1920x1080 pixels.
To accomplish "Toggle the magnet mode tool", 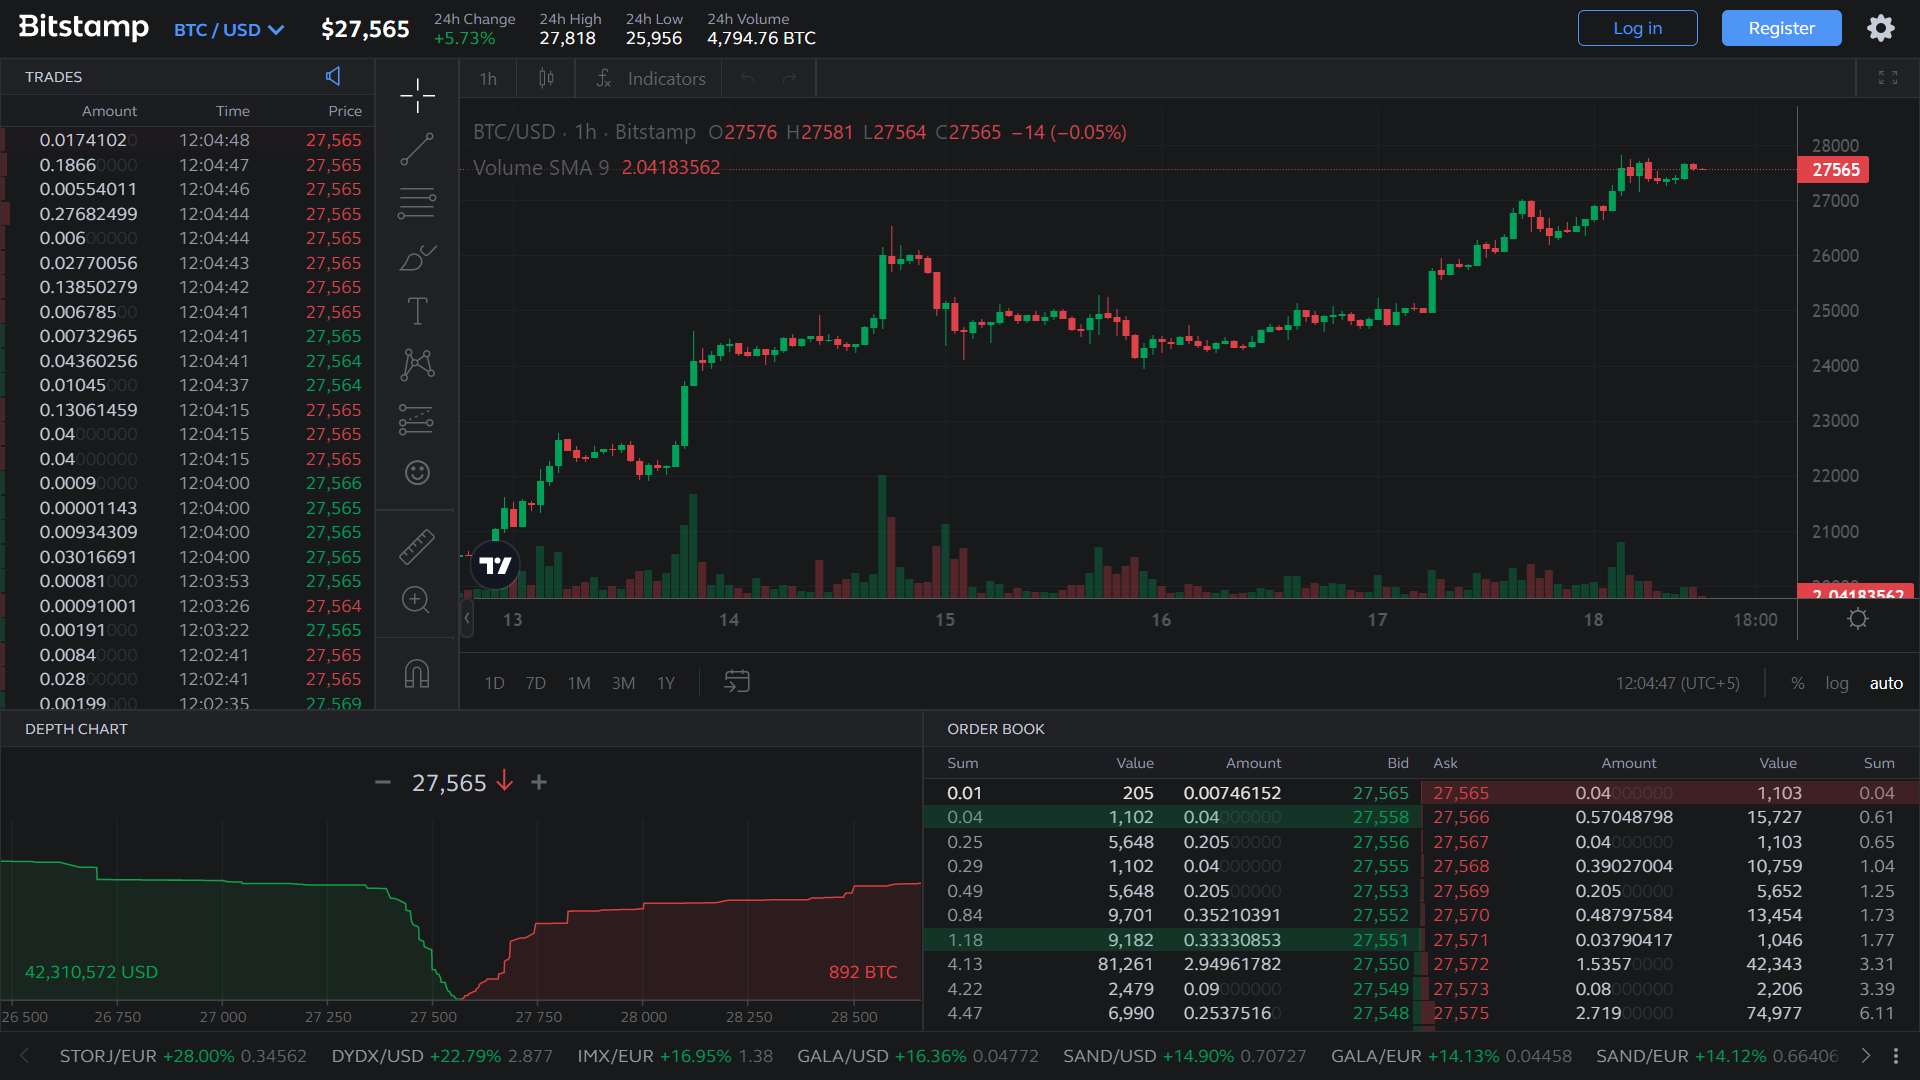I will pyautogui.click(x=417, y=674).
